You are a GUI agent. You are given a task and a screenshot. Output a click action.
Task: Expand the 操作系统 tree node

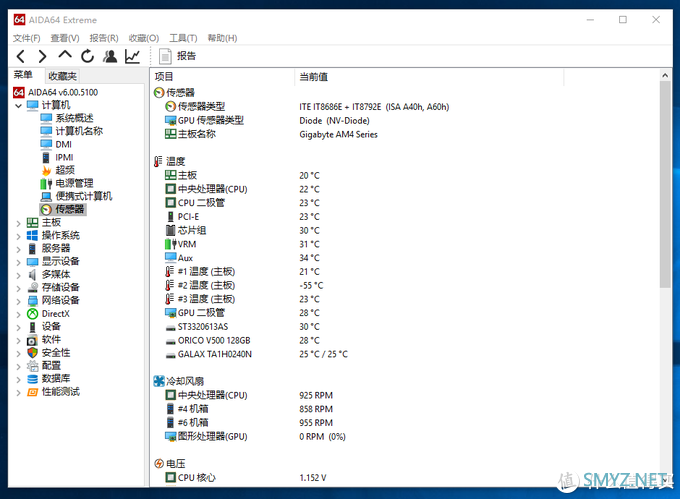click(18, 236)
